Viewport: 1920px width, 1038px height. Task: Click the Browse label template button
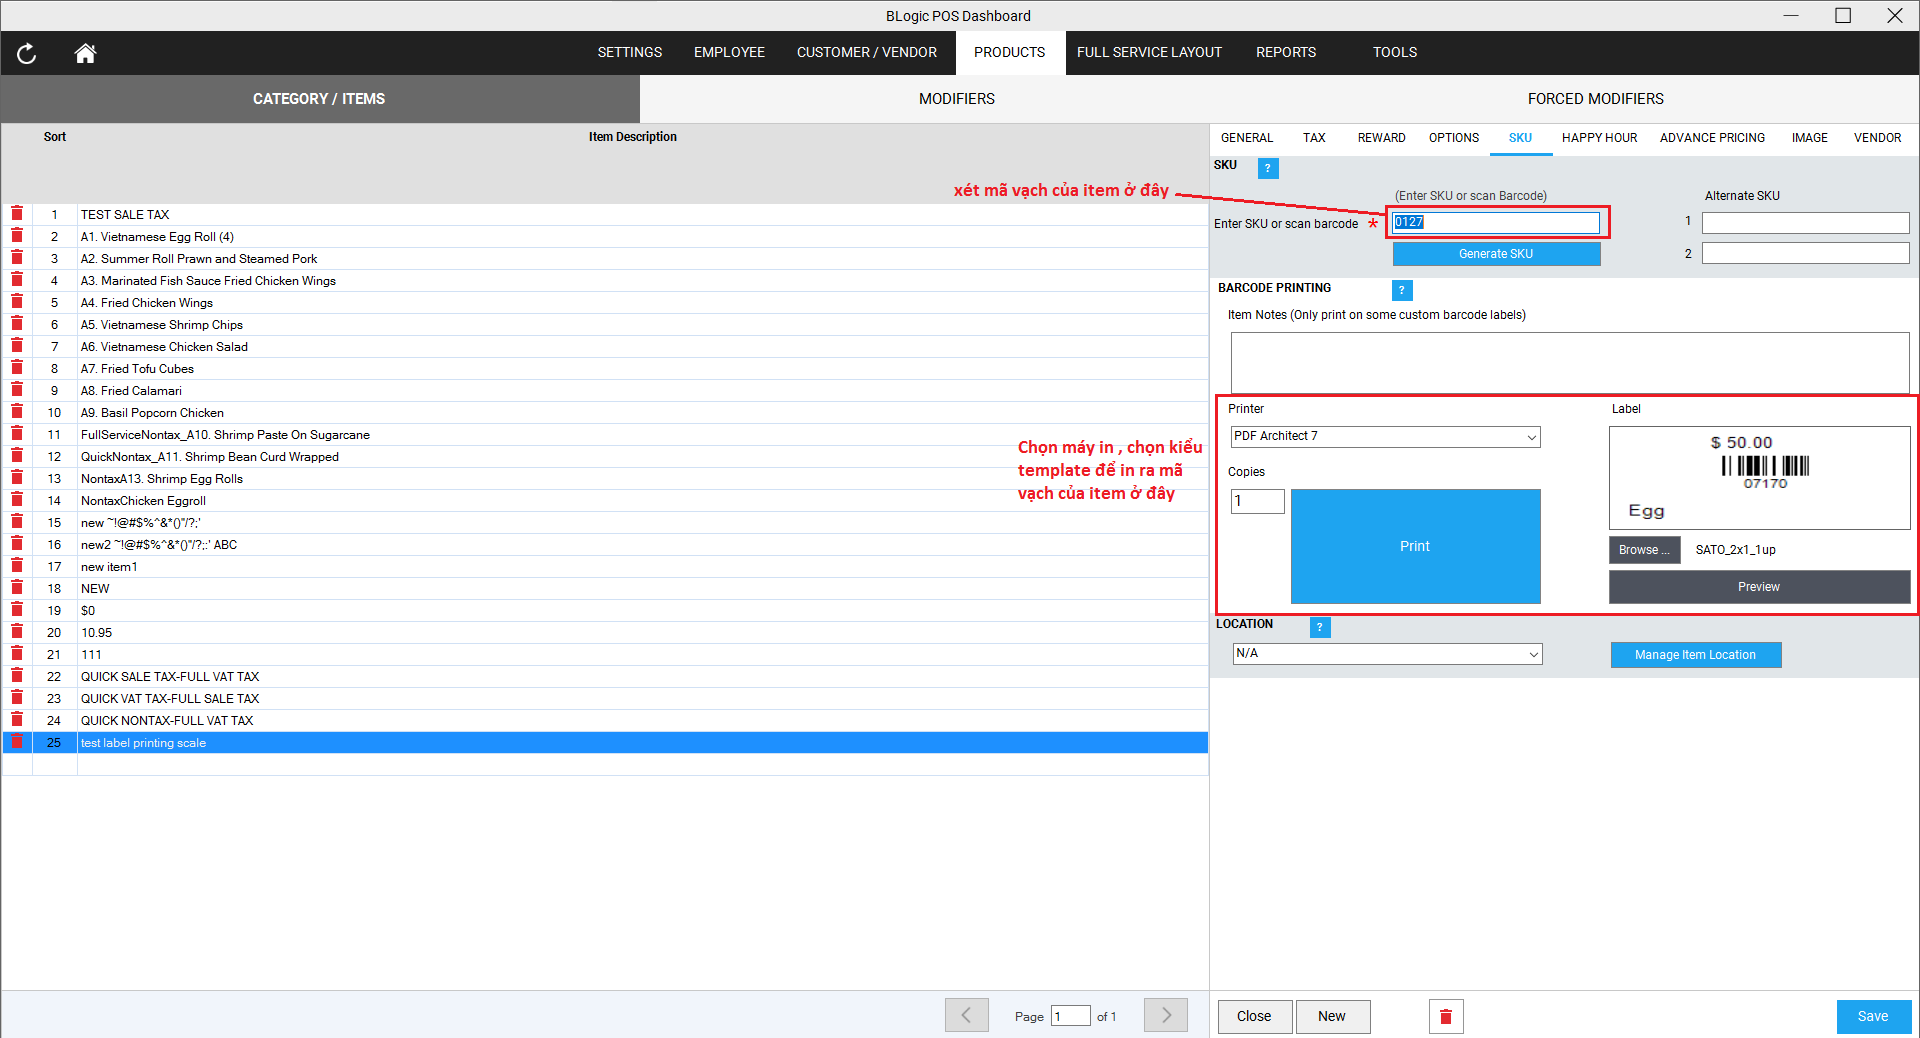(1643, 550)
